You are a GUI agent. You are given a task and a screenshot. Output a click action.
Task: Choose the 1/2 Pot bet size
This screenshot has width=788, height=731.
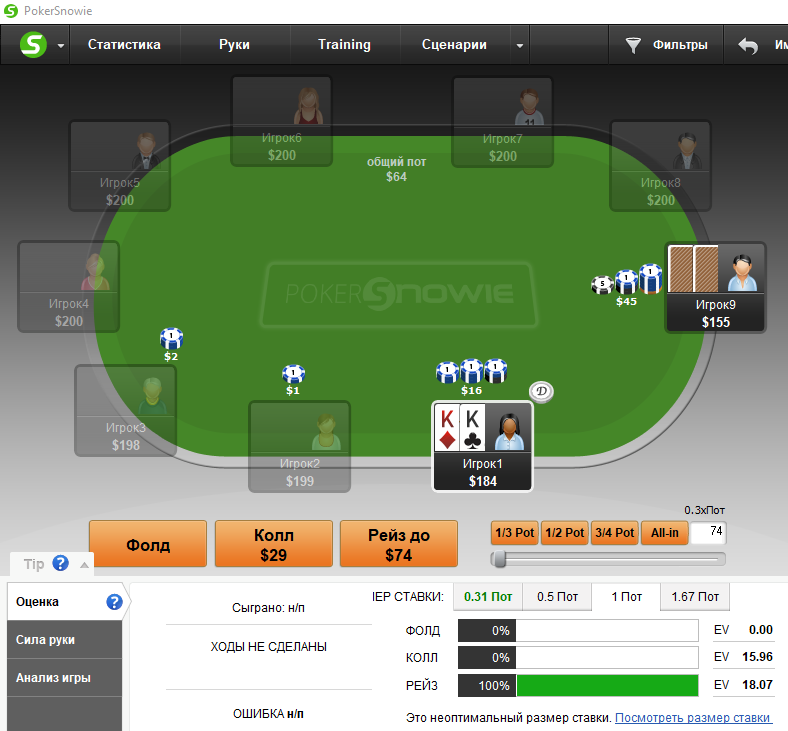(564, 533)
